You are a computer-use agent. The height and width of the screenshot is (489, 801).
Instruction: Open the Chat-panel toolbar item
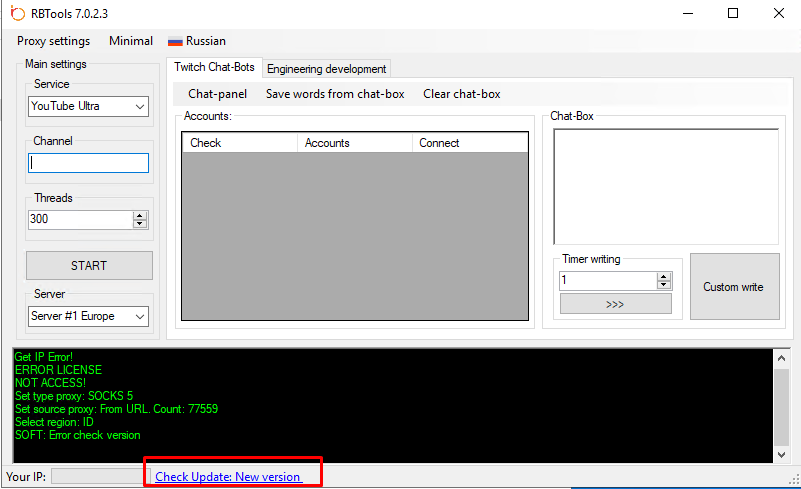point(217,94)
